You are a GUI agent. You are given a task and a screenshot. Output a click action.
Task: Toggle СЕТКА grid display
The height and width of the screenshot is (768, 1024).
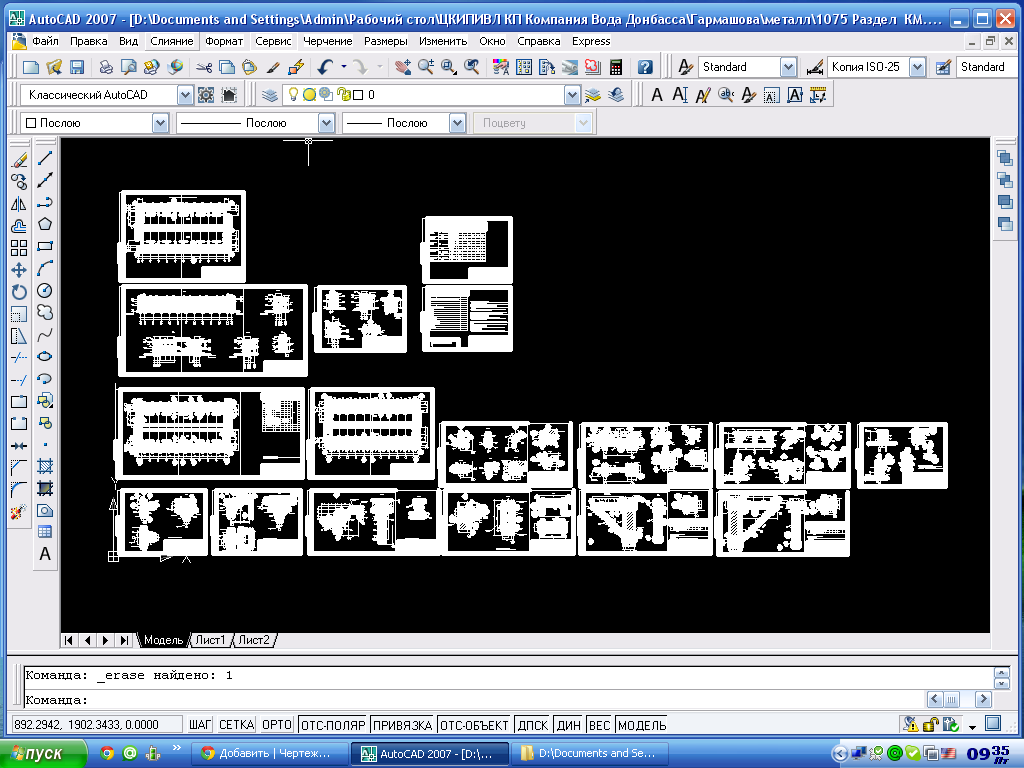point(236,725)
